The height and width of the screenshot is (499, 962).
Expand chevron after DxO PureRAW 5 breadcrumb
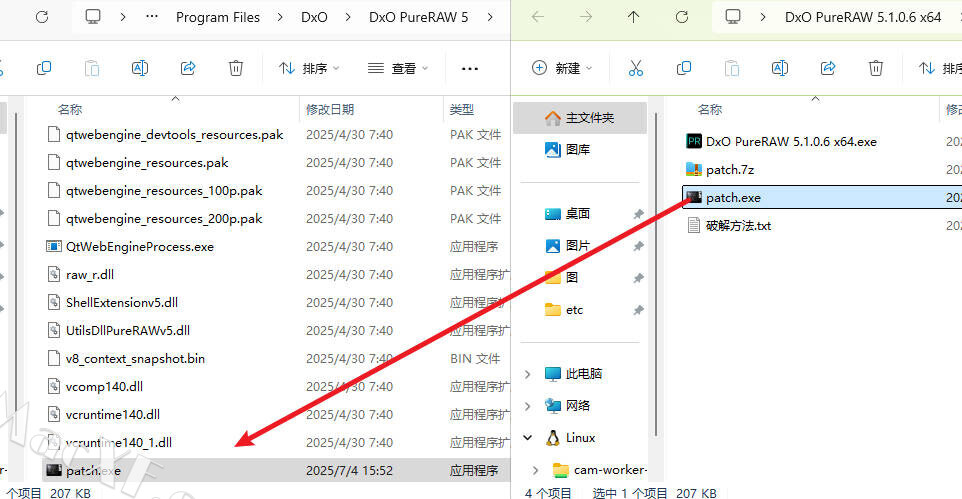[x=490, y=17]
